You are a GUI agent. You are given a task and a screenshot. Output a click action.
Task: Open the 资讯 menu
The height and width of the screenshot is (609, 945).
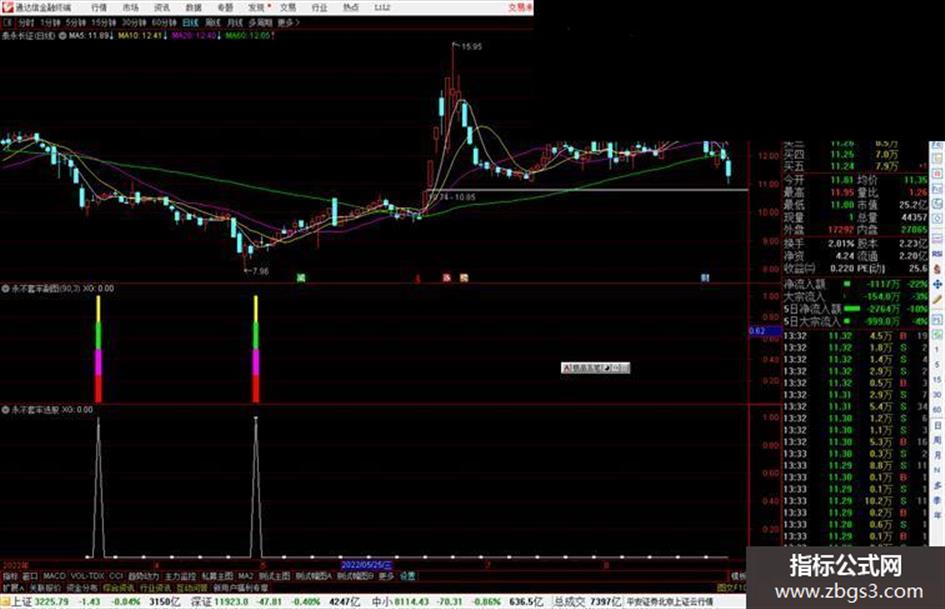click(162, 7)
